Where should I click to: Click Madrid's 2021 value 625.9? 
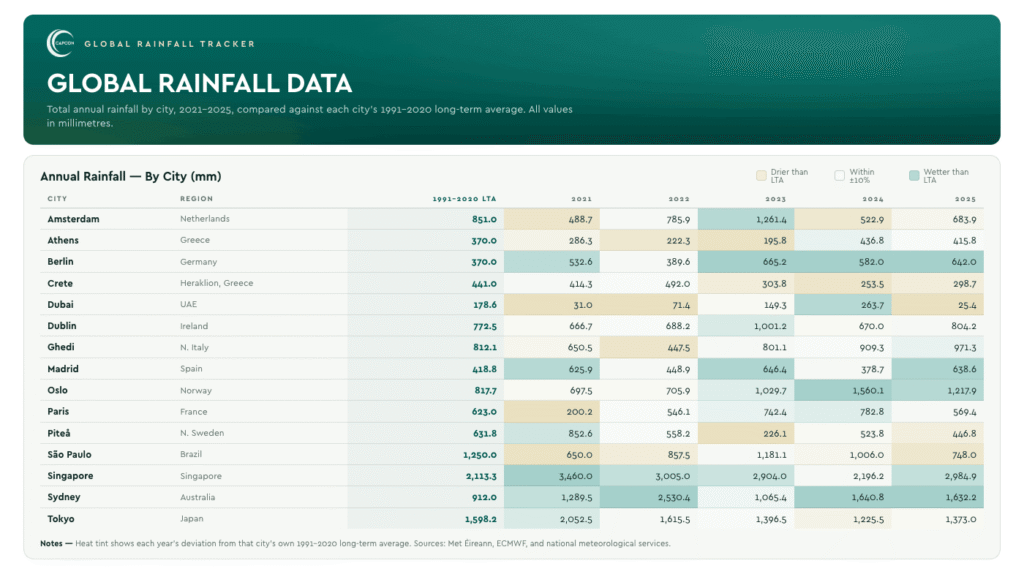(580, 370)
